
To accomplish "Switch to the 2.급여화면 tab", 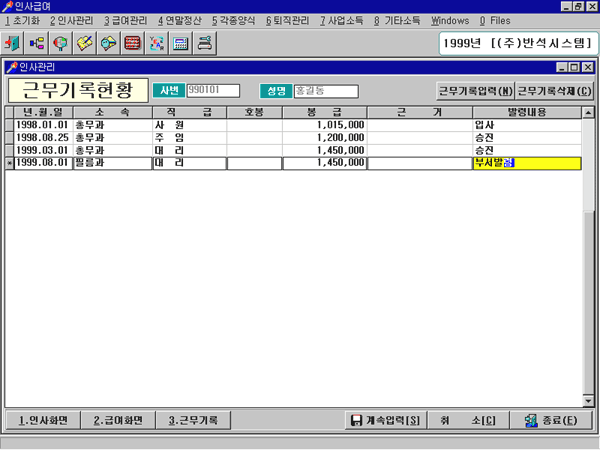I will pos(118,420).
